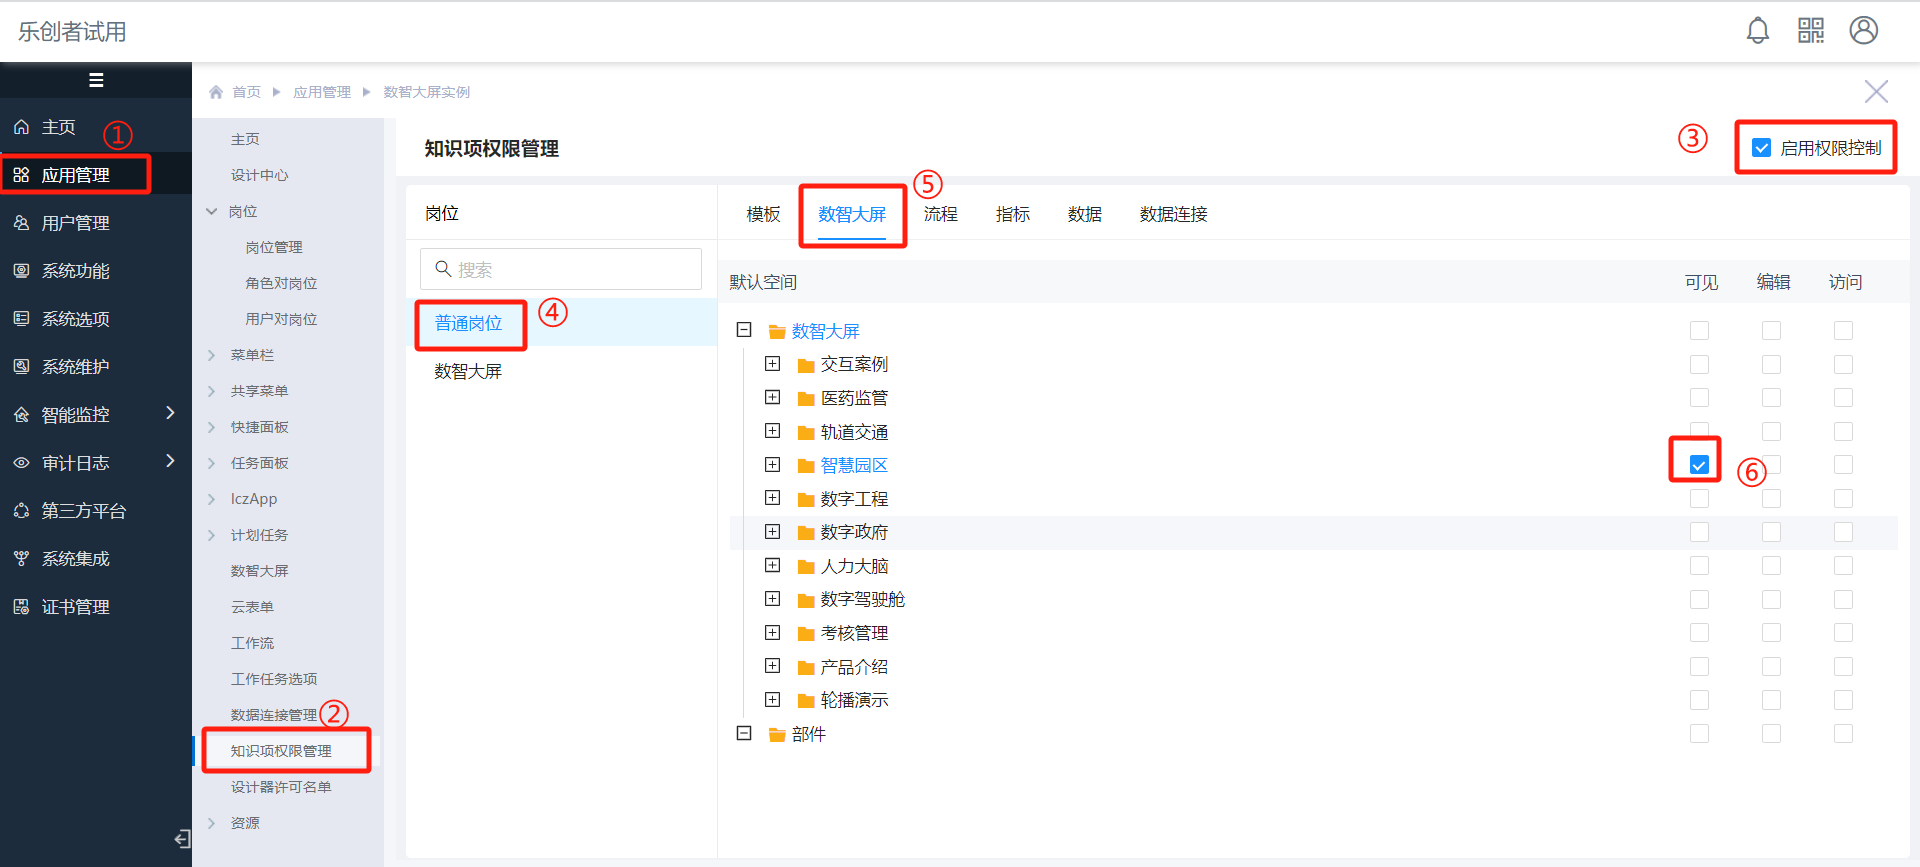Collapse the 数智大屏 root tree node

744,330
